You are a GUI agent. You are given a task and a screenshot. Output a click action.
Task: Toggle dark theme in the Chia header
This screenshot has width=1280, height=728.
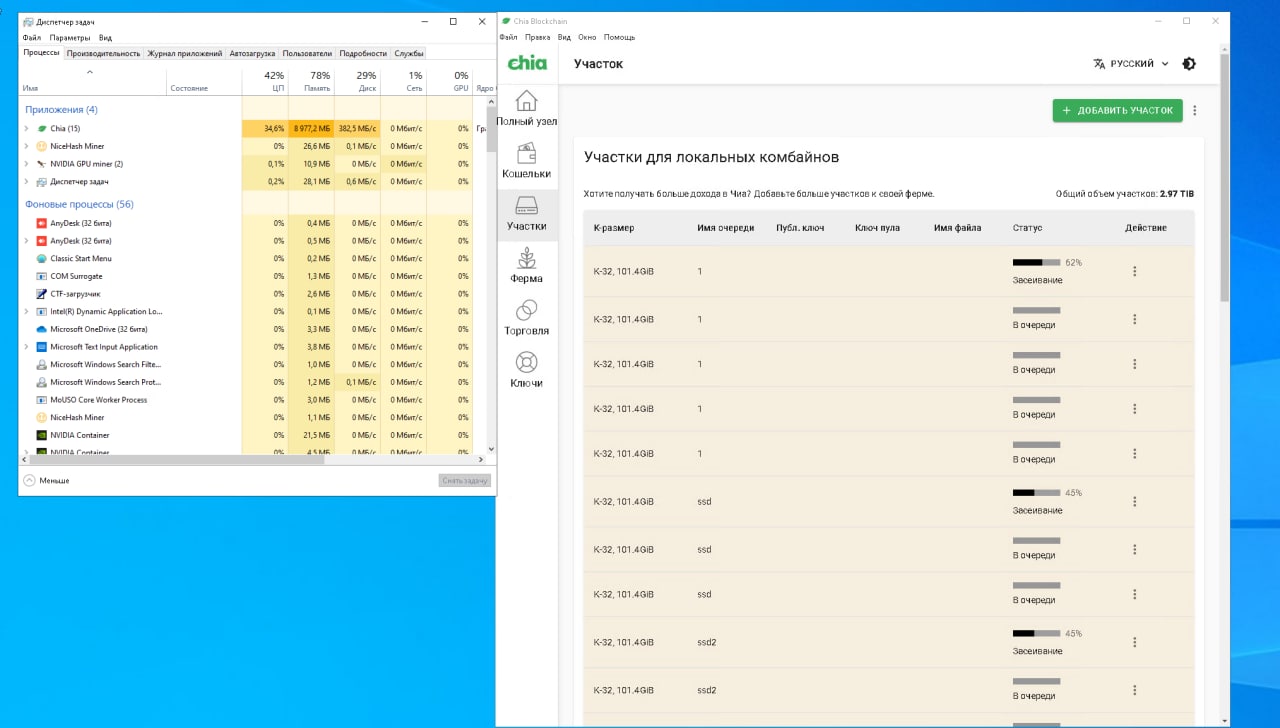[1188, 63]
